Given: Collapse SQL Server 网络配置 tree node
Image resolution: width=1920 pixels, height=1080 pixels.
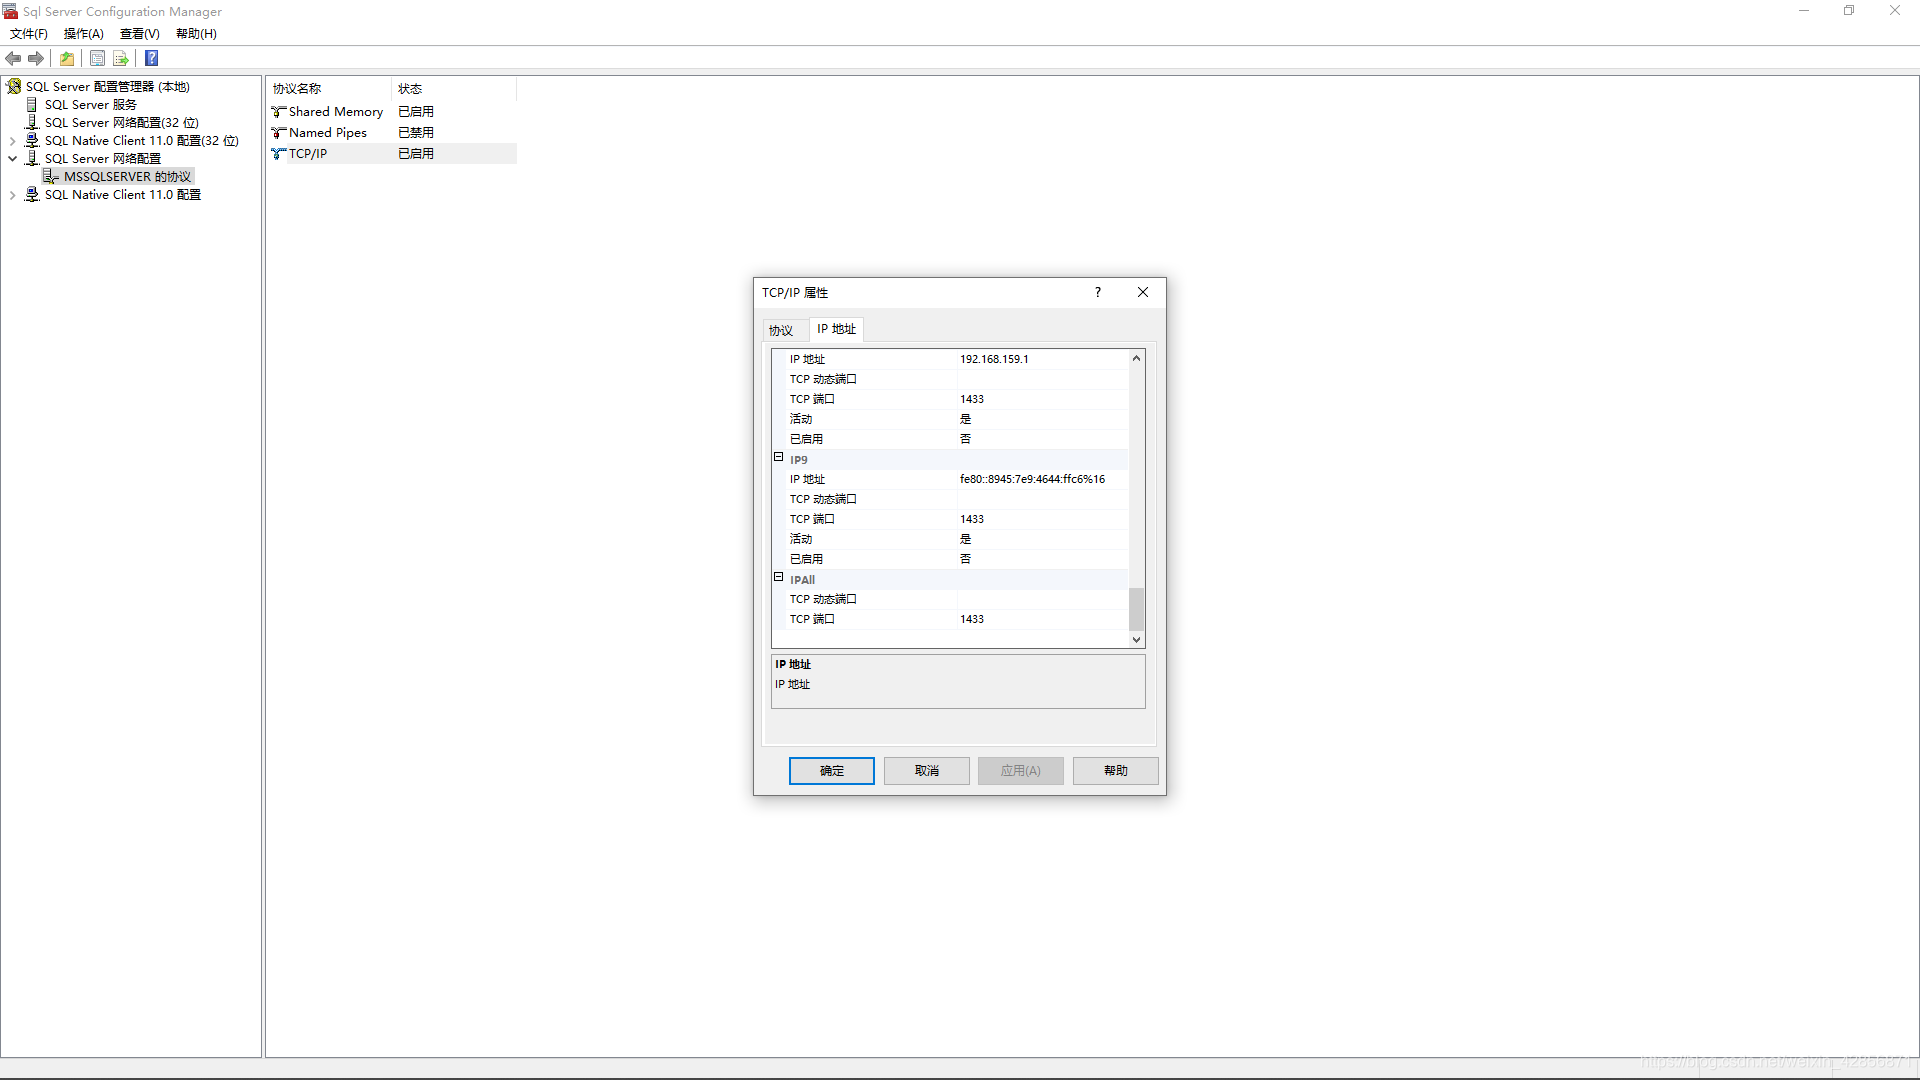Looking at the screenshot, I should click(x=13, y=158).
